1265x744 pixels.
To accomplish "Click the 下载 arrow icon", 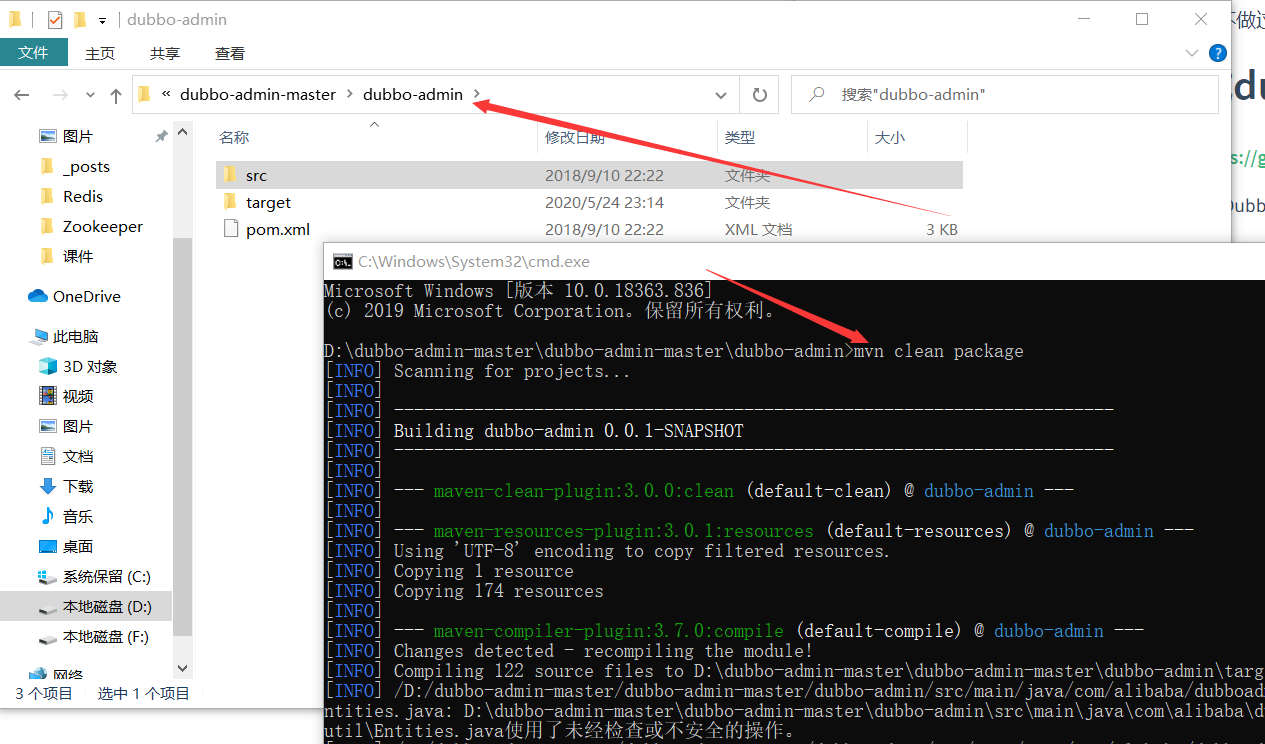I will tap(47, 486).
